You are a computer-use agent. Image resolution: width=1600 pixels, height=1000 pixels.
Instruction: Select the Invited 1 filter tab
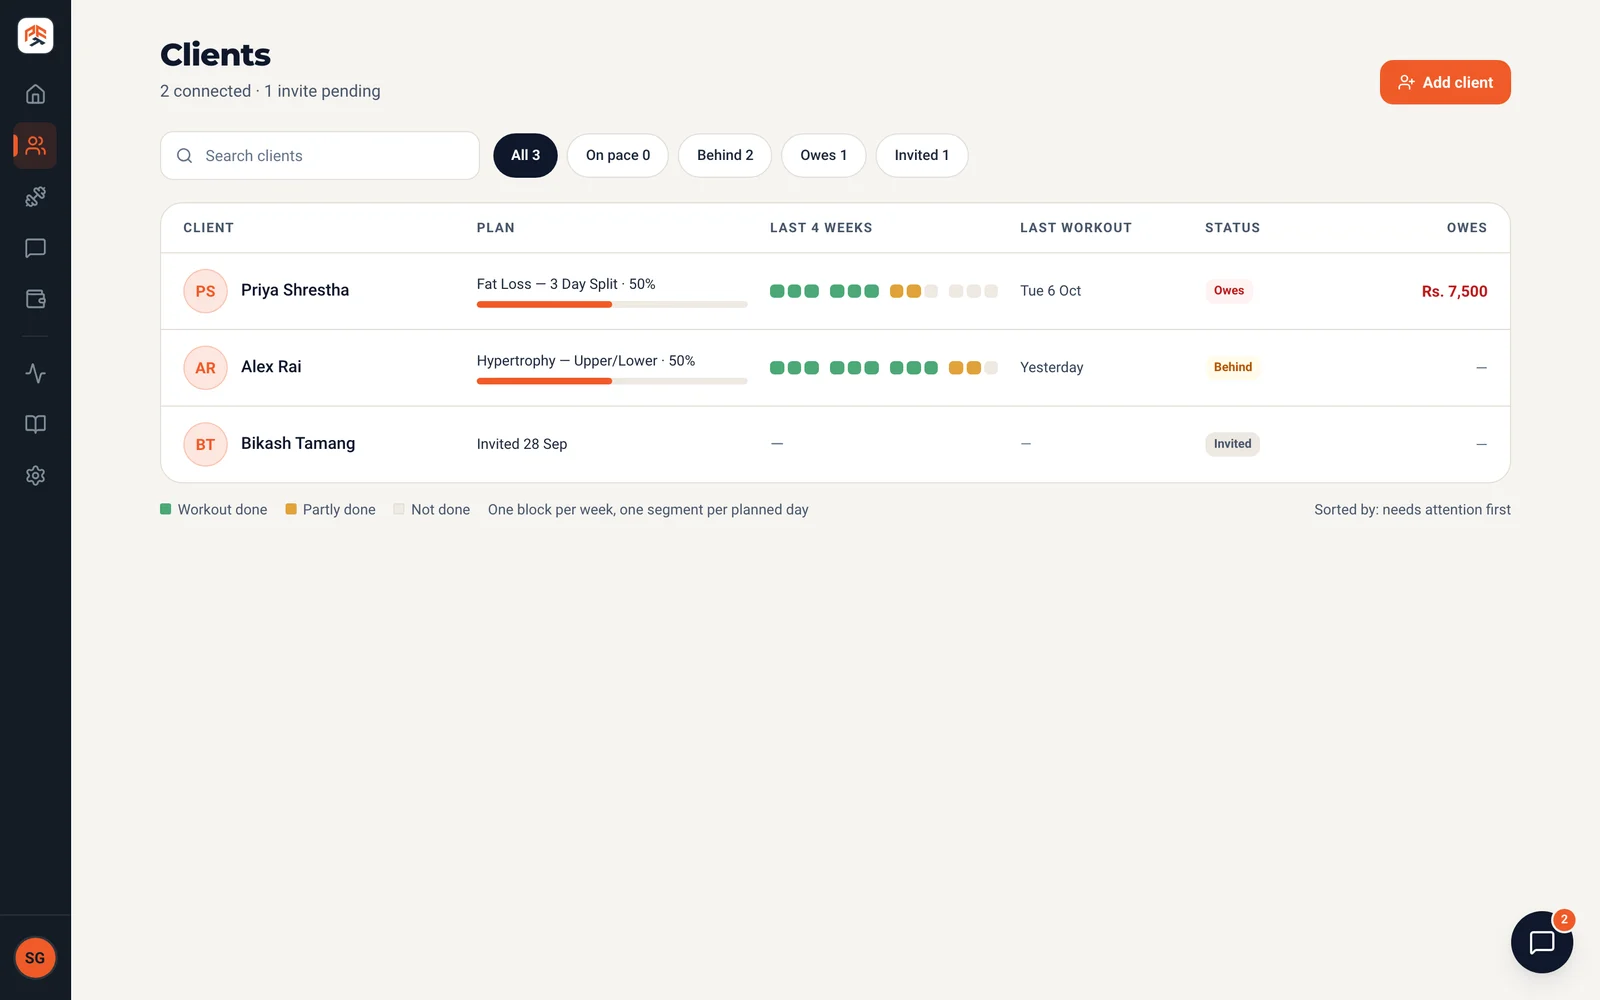click(x=921, y=155)
